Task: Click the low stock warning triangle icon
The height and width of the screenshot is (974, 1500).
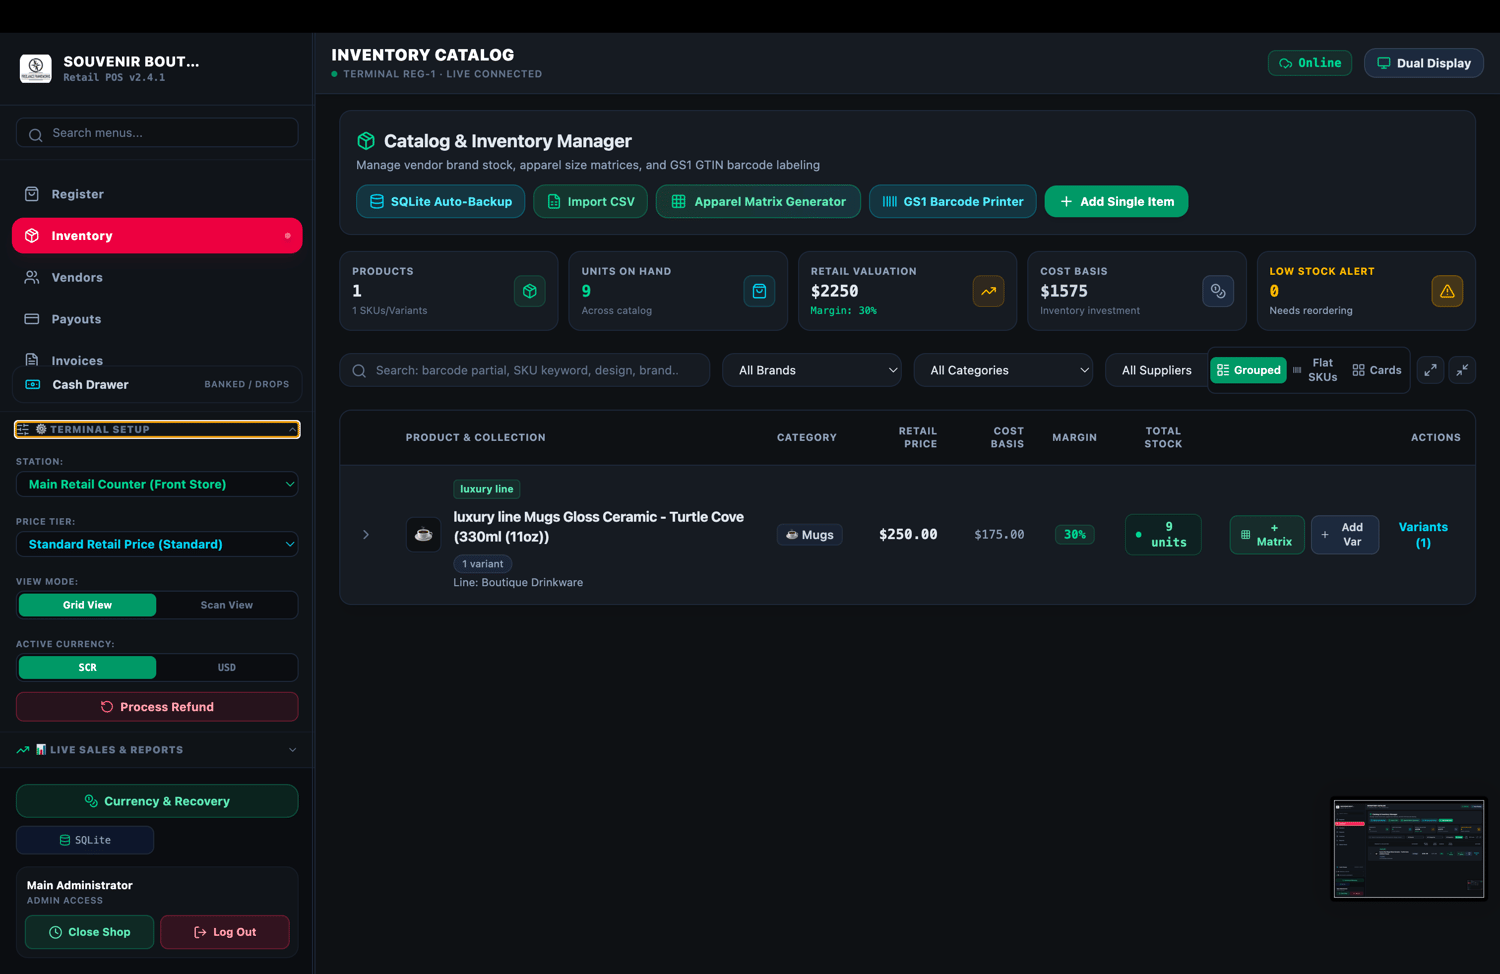Action: tap(1447, 291)
